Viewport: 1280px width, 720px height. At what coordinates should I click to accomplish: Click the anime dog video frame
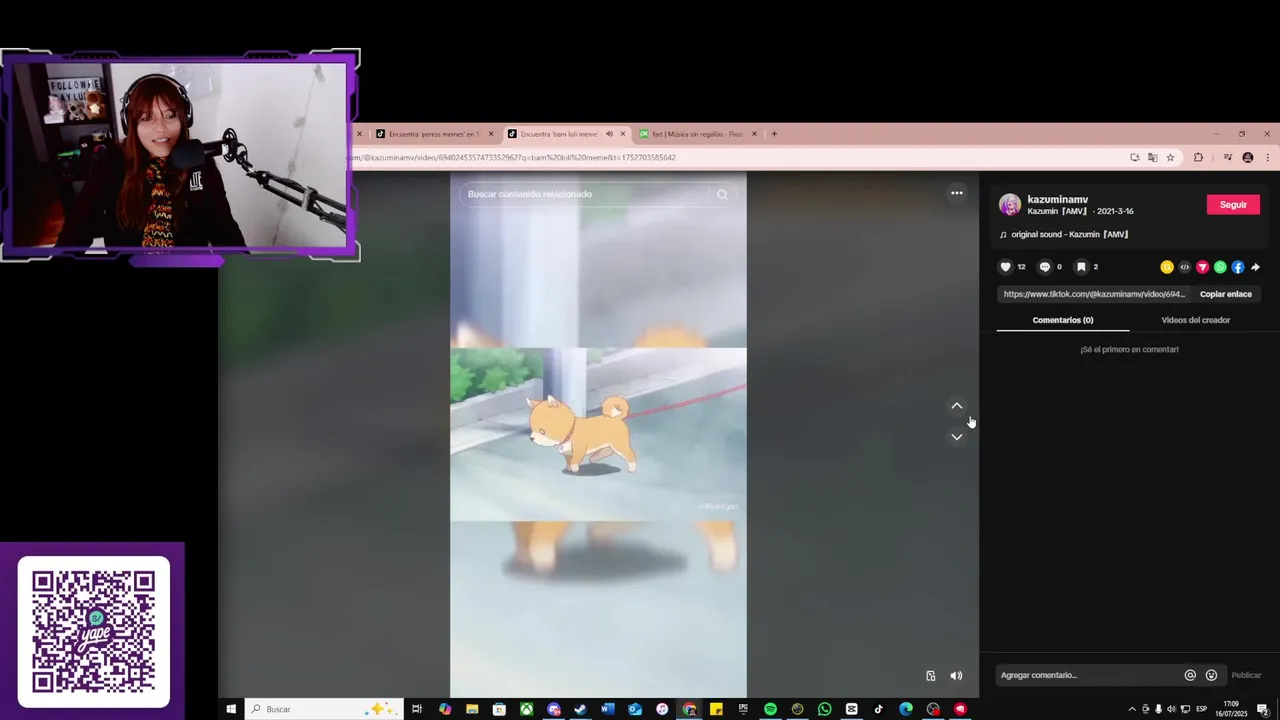(x=598, y=434)
